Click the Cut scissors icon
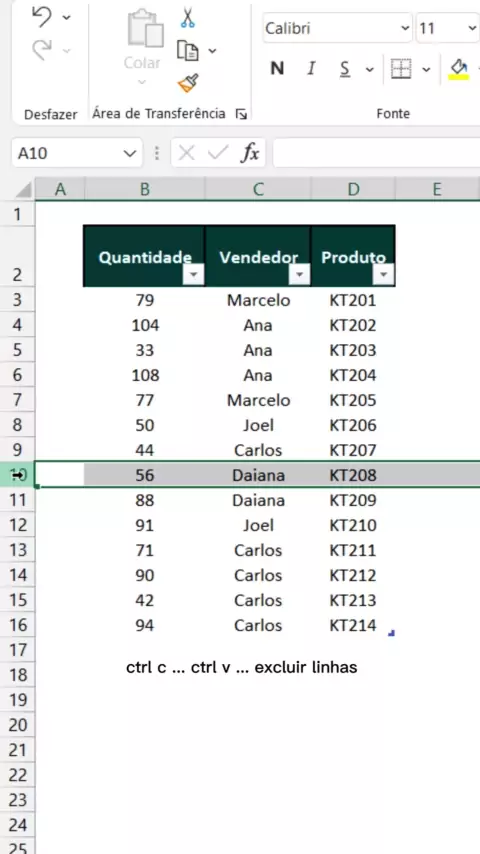480x854 pixels. 187,18
